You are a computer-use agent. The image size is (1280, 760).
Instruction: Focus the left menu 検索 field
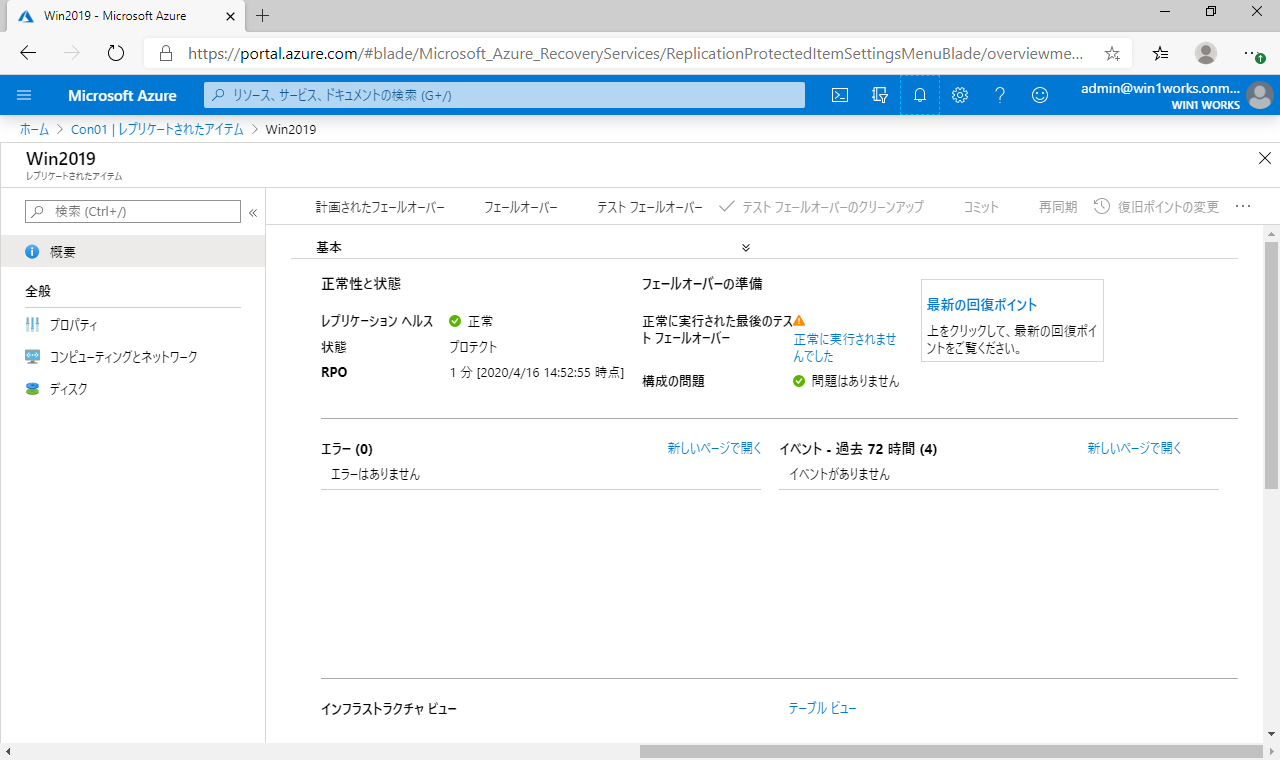132,211
